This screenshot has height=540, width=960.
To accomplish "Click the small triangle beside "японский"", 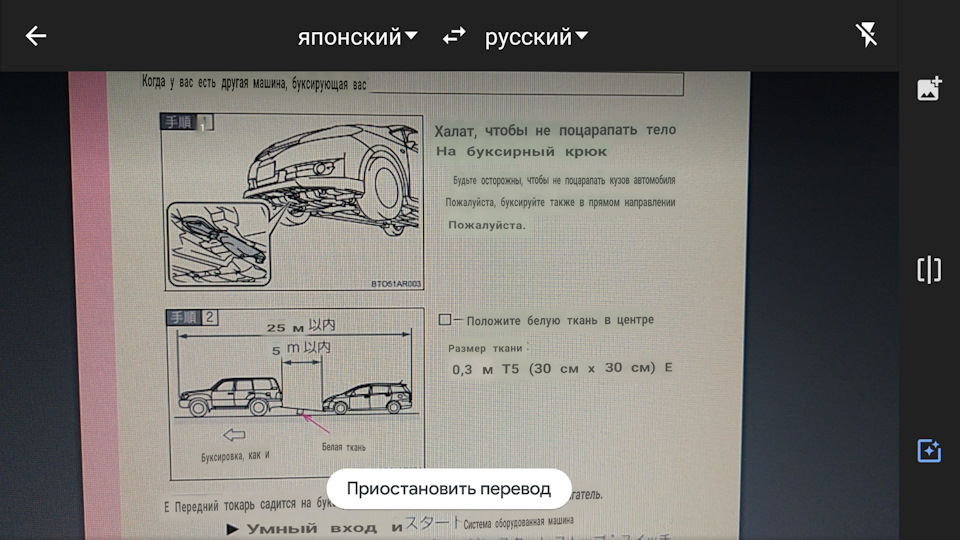I will pyautogui.click(x=411, y=37).
